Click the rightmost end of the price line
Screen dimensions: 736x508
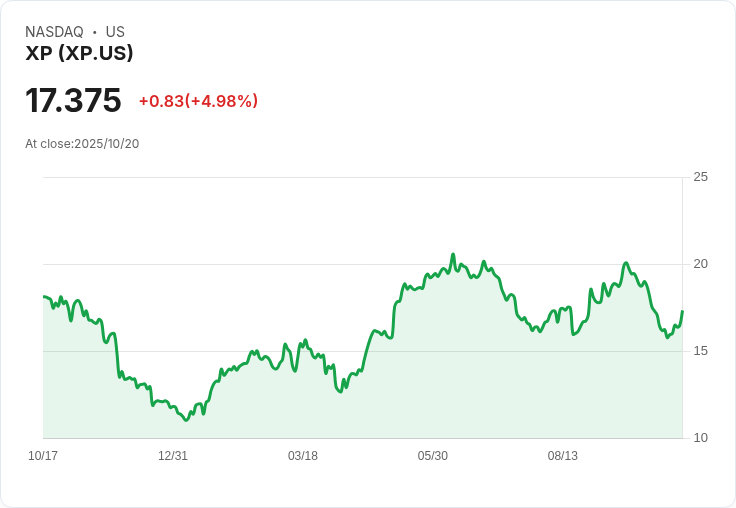pos(682,312)
